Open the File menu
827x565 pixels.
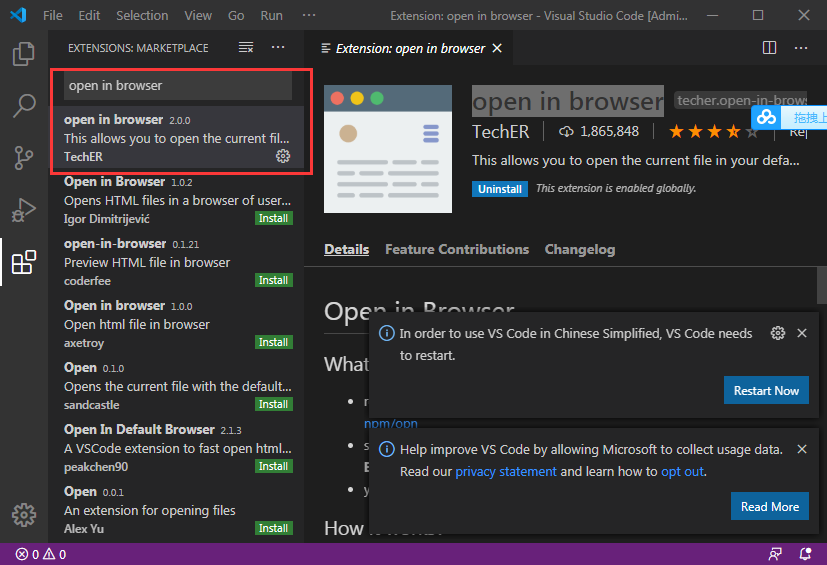[52, 15]
